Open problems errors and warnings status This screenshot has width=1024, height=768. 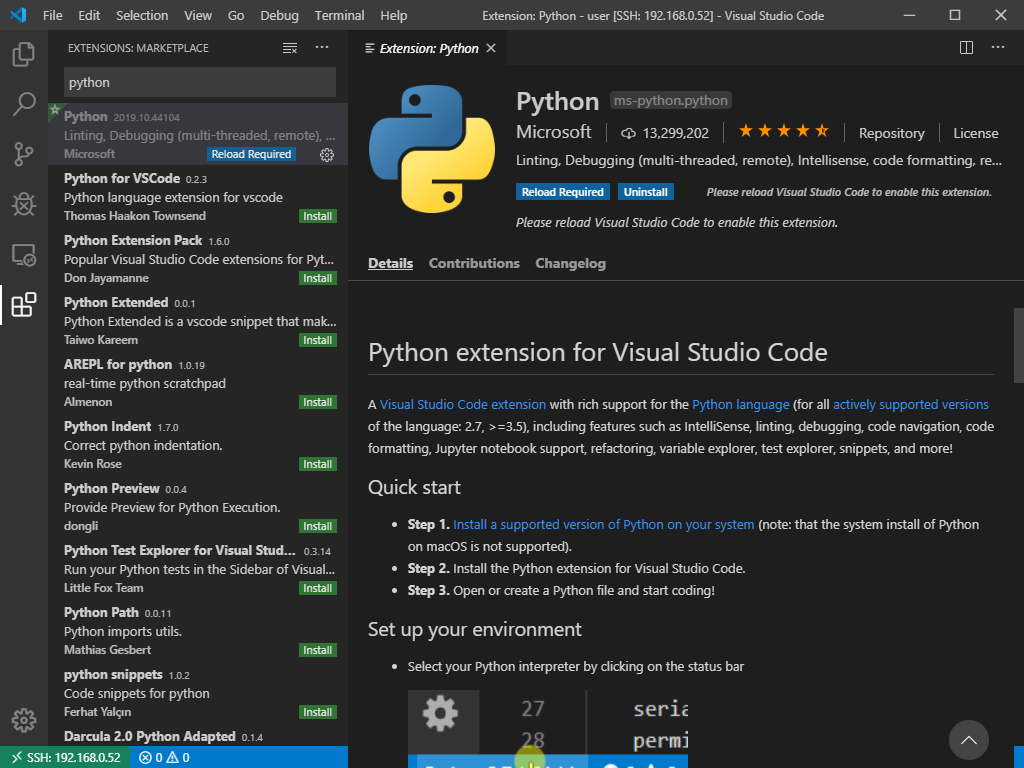point(165,758)
